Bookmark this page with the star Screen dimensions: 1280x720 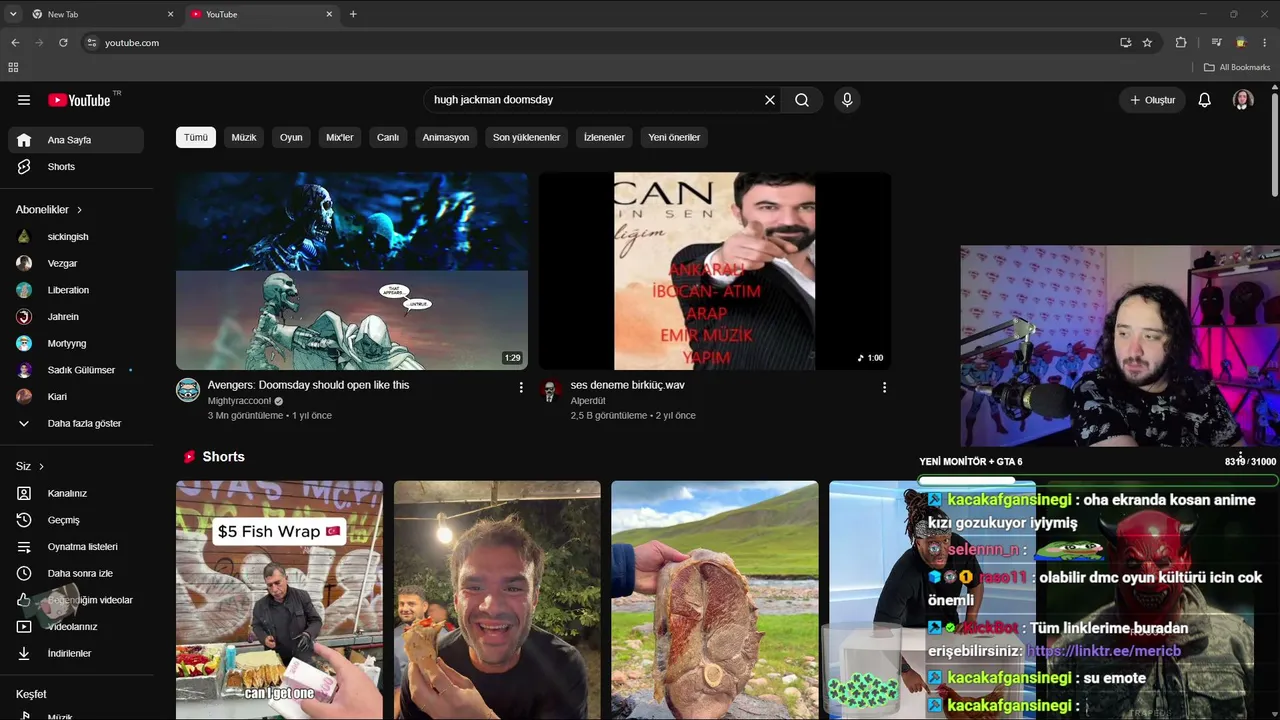(x=1147, y=43)
